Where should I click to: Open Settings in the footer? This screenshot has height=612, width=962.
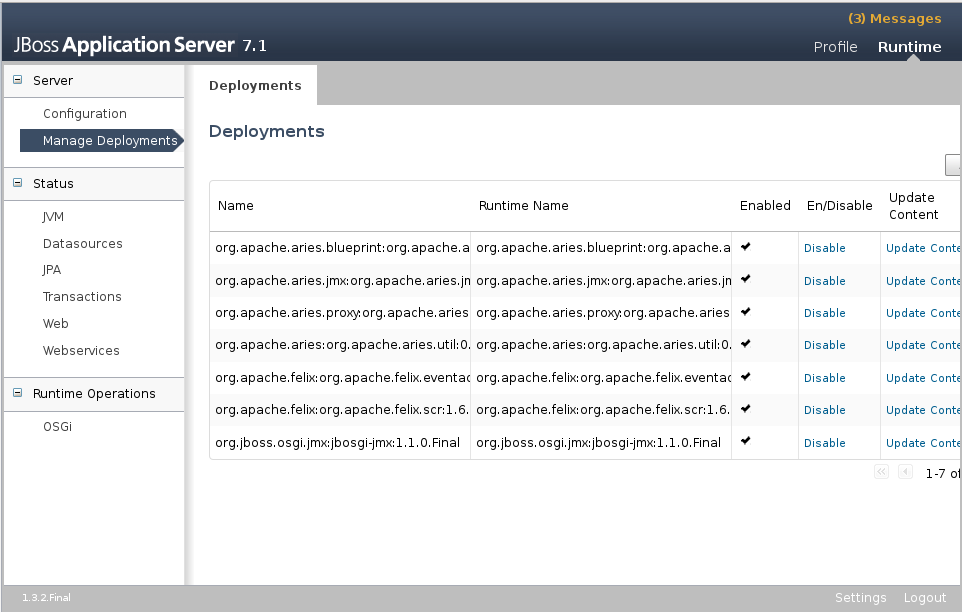click(860, 598)
